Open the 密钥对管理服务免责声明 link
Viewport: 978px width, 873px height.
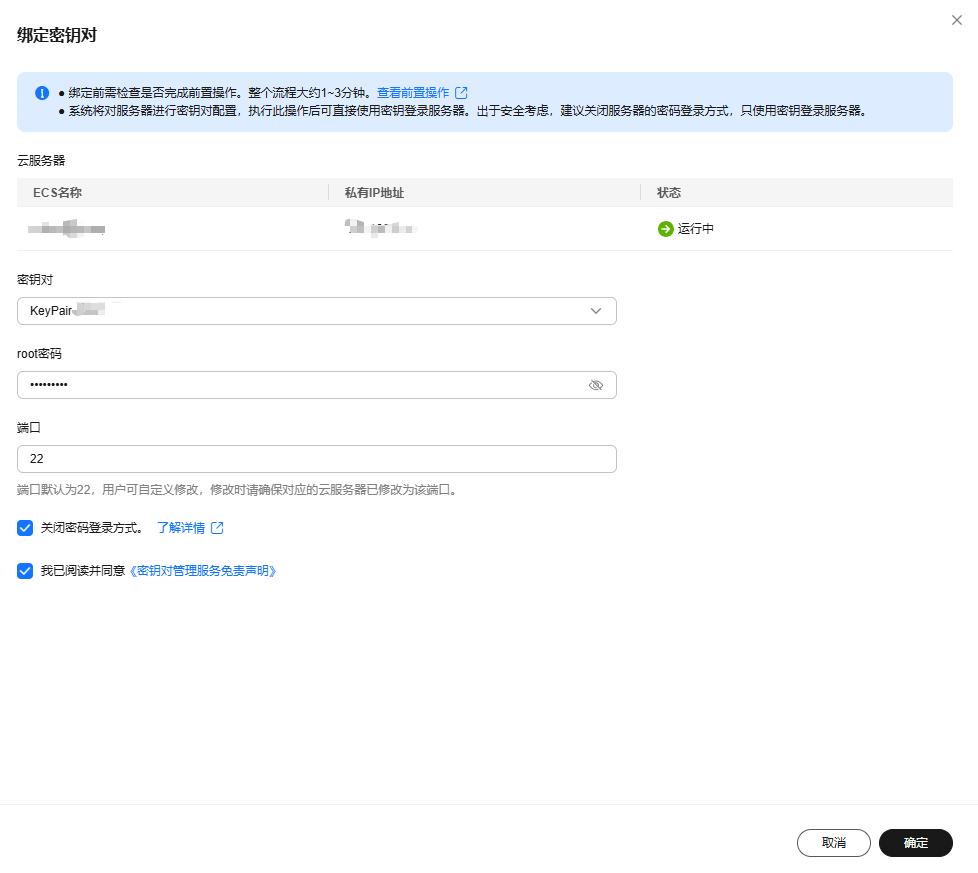pyautogui.click(x=203, y=571)
